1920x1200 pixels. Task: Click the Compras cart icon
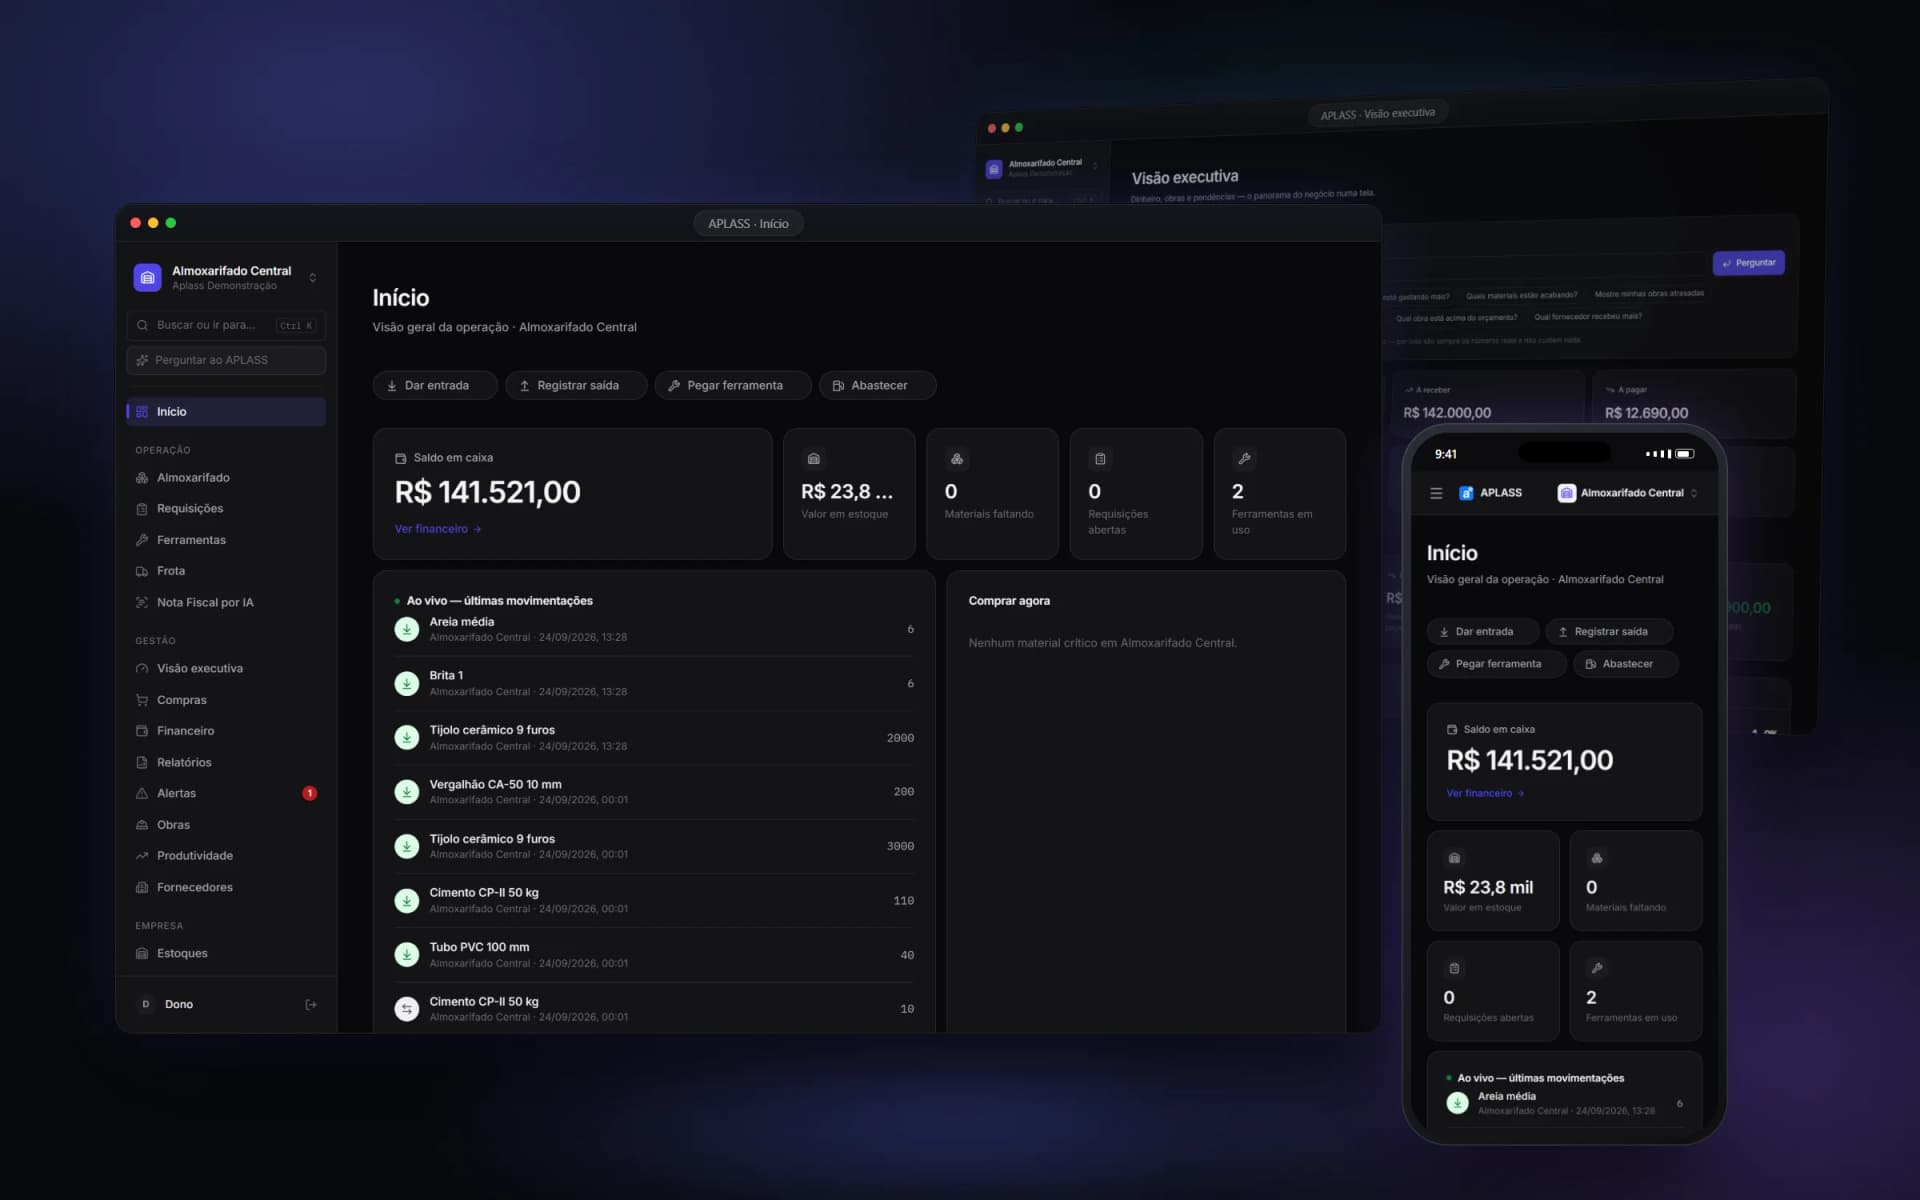142,700
